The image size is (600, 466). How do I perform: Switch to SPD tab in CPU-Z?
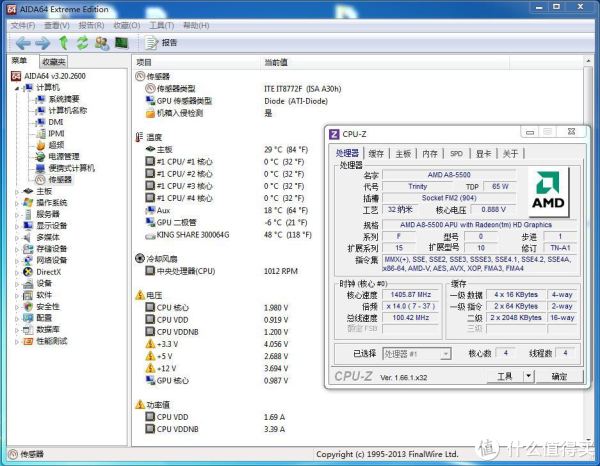tap(456, 154)
